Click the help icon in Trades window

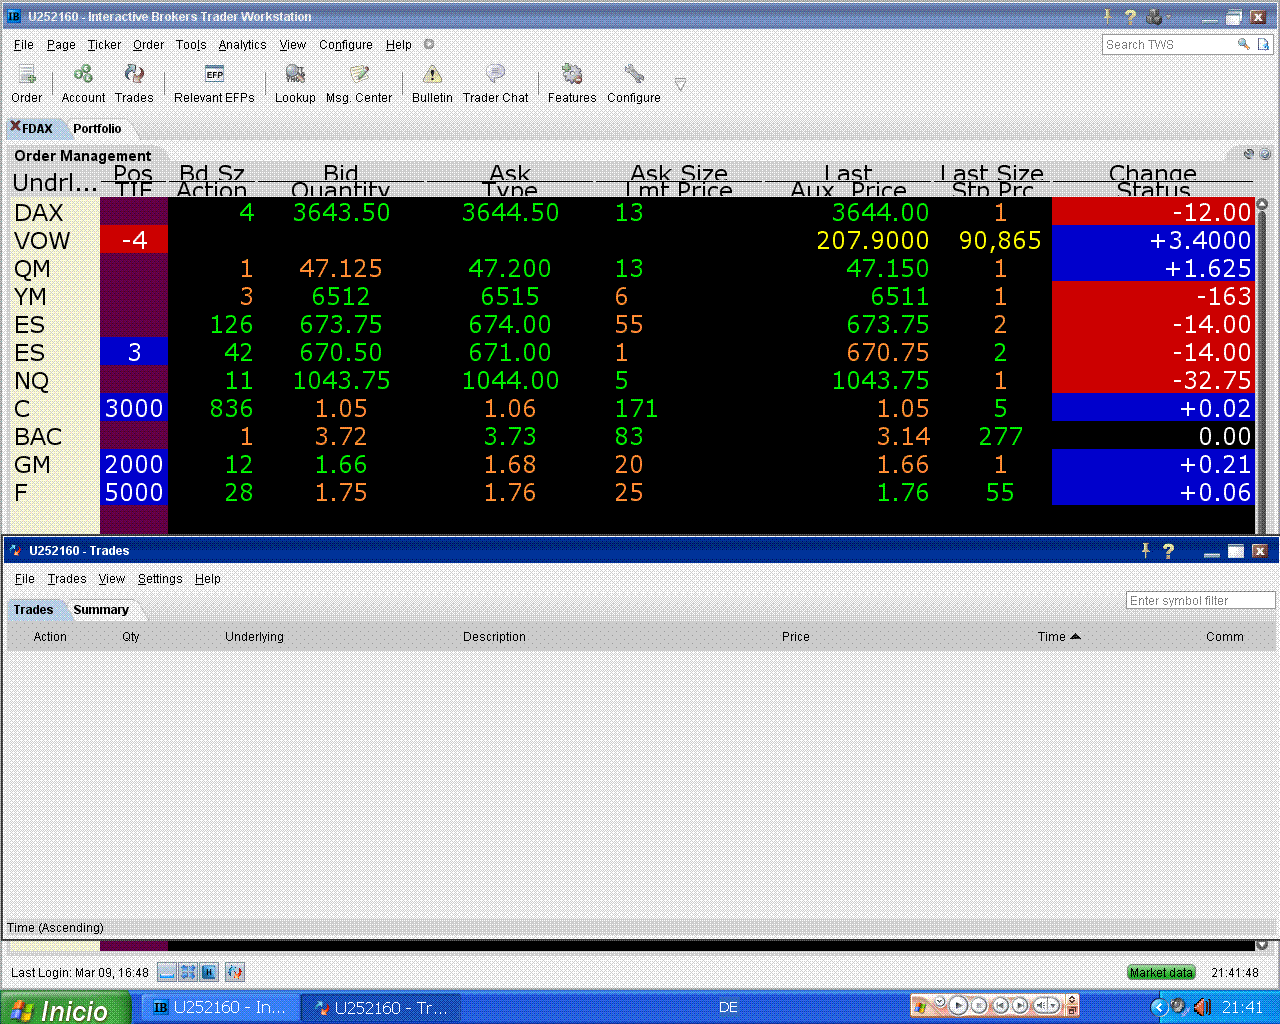1168,551
